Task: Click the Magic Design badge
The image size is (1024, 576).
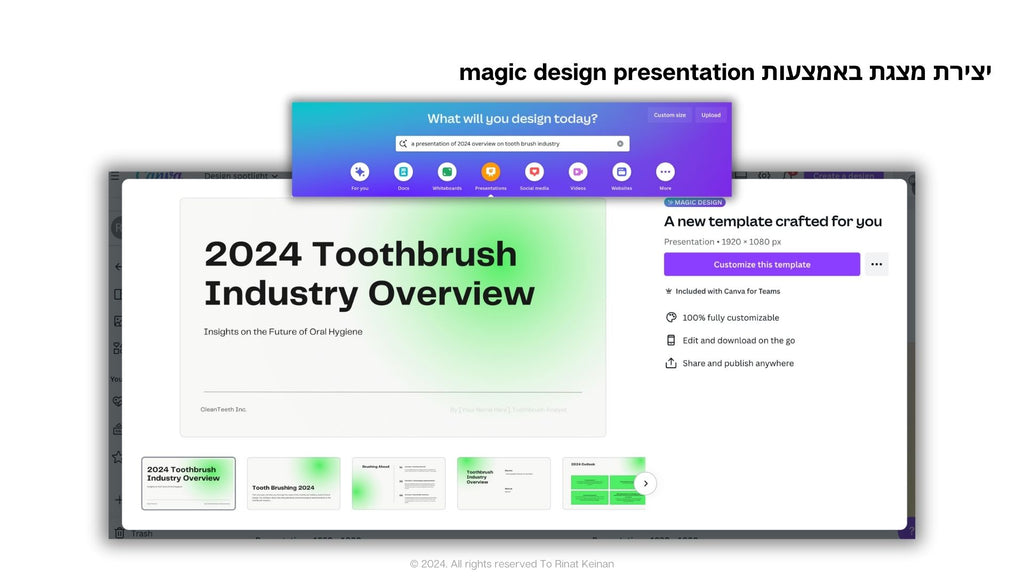Action: (x=695, y=202)
